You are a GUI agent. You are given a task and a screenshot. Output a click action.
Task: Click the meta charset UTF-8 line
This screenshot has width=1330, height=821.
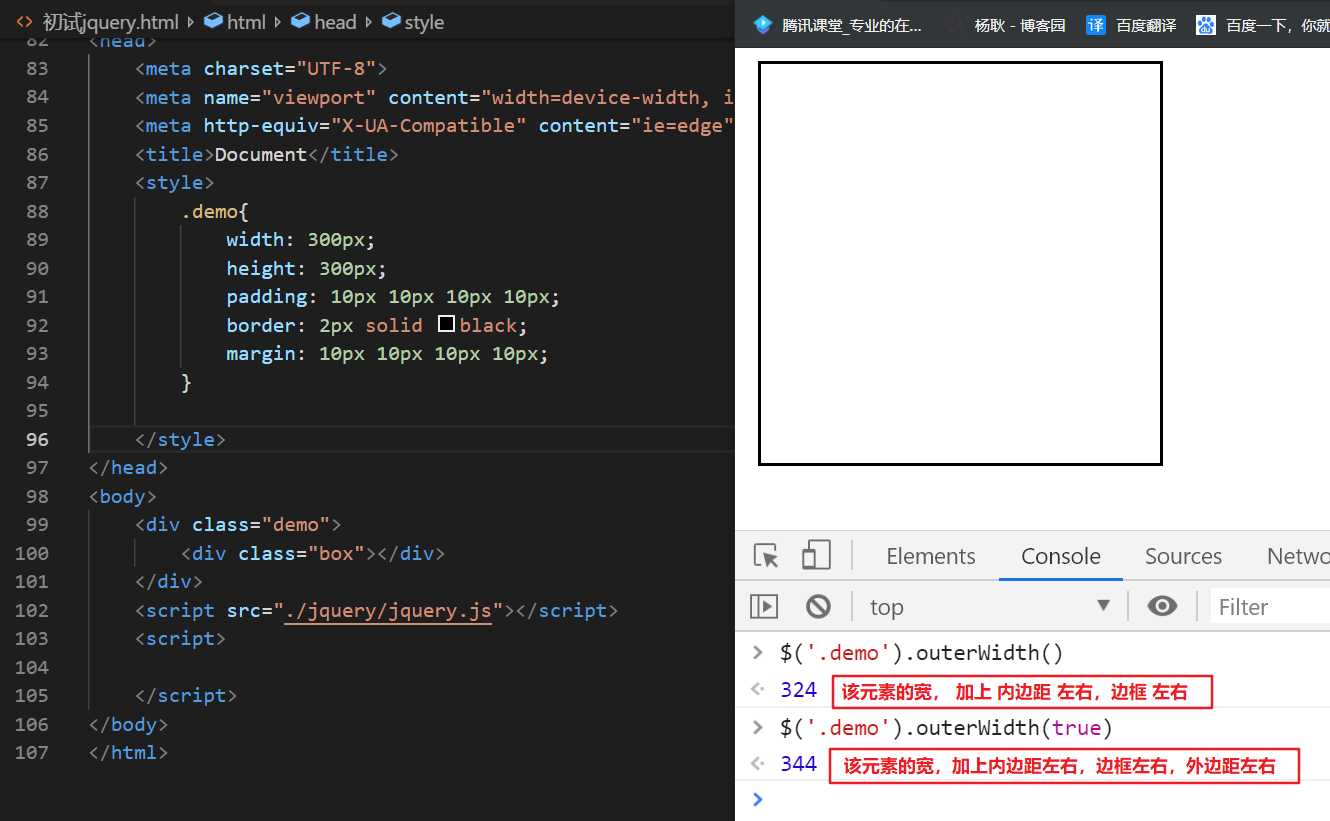coord(261,68)
